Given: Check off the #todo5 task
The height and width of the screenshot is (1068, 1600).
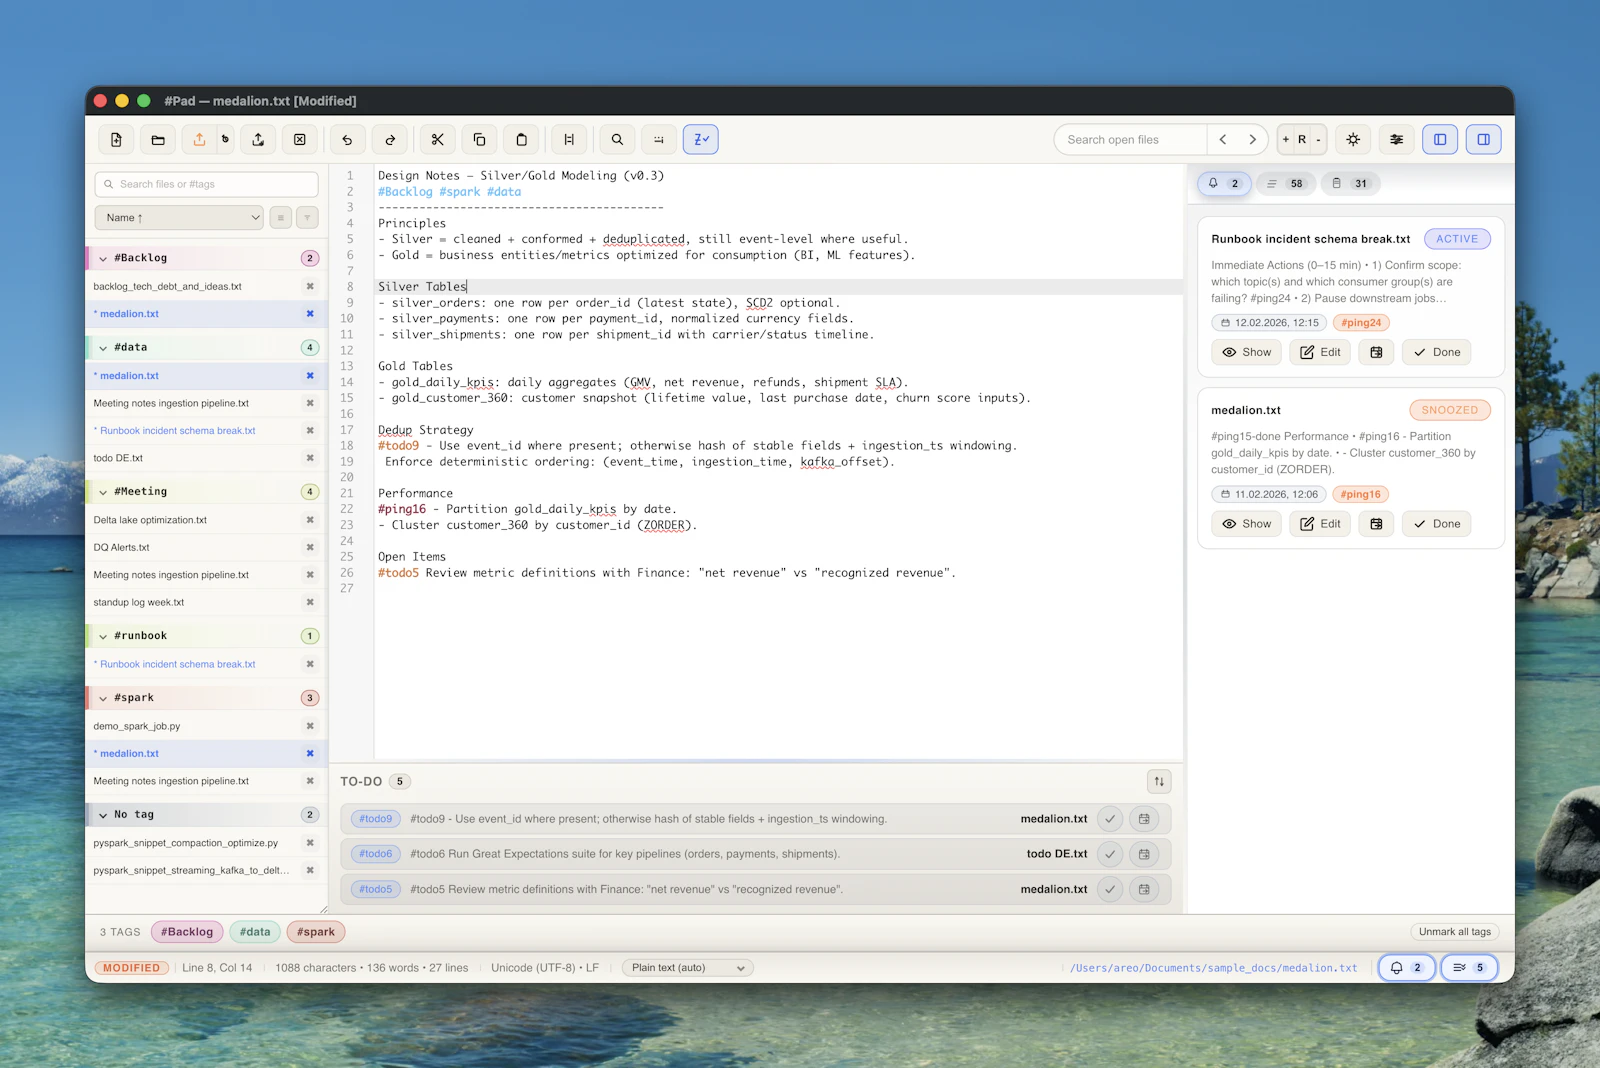Looking at the screenshot, I should click(x=1110, y=889).
